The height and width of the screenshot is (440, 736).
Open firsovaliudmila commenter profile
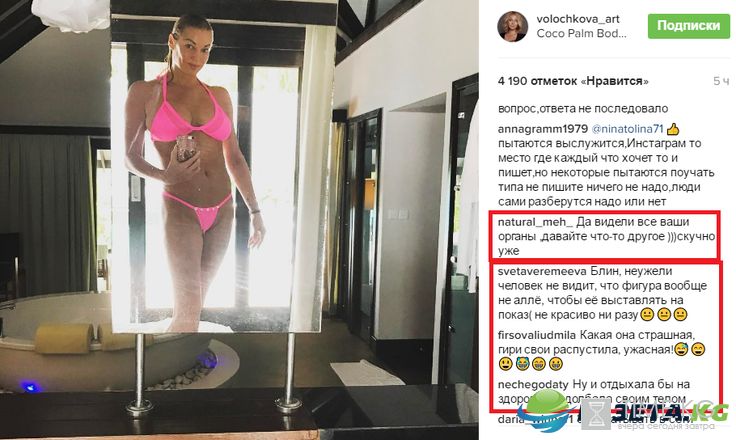click(537, 335)
